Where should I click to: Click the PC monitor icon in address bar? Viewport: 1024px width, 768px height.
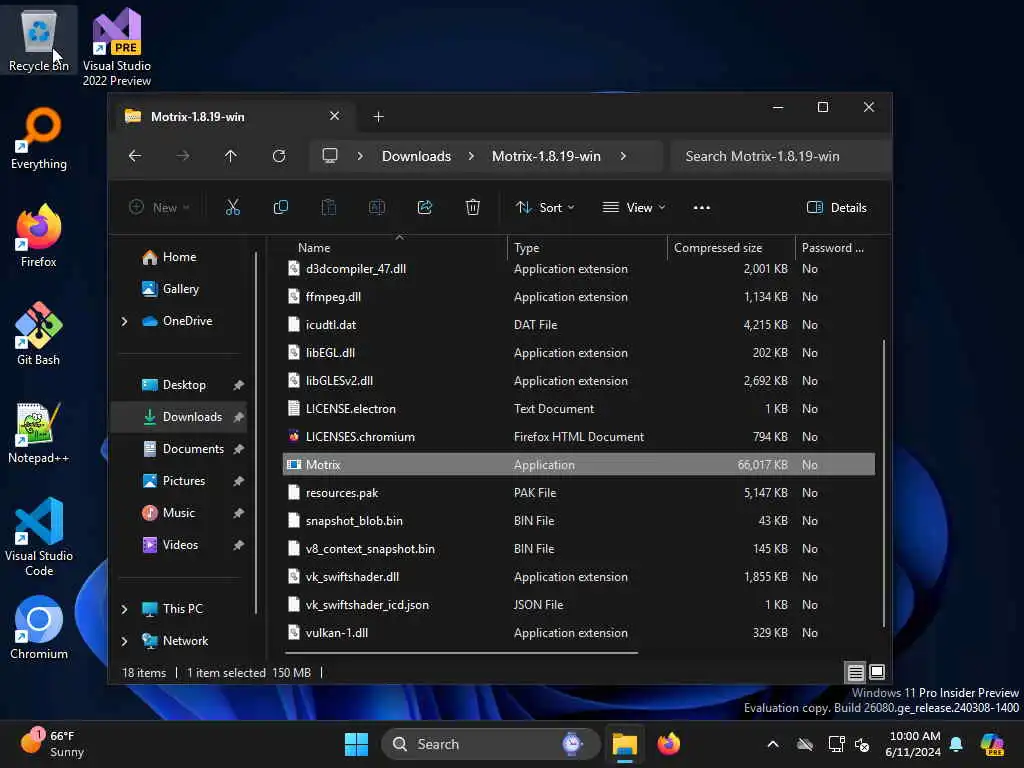(x=330, y=156)
